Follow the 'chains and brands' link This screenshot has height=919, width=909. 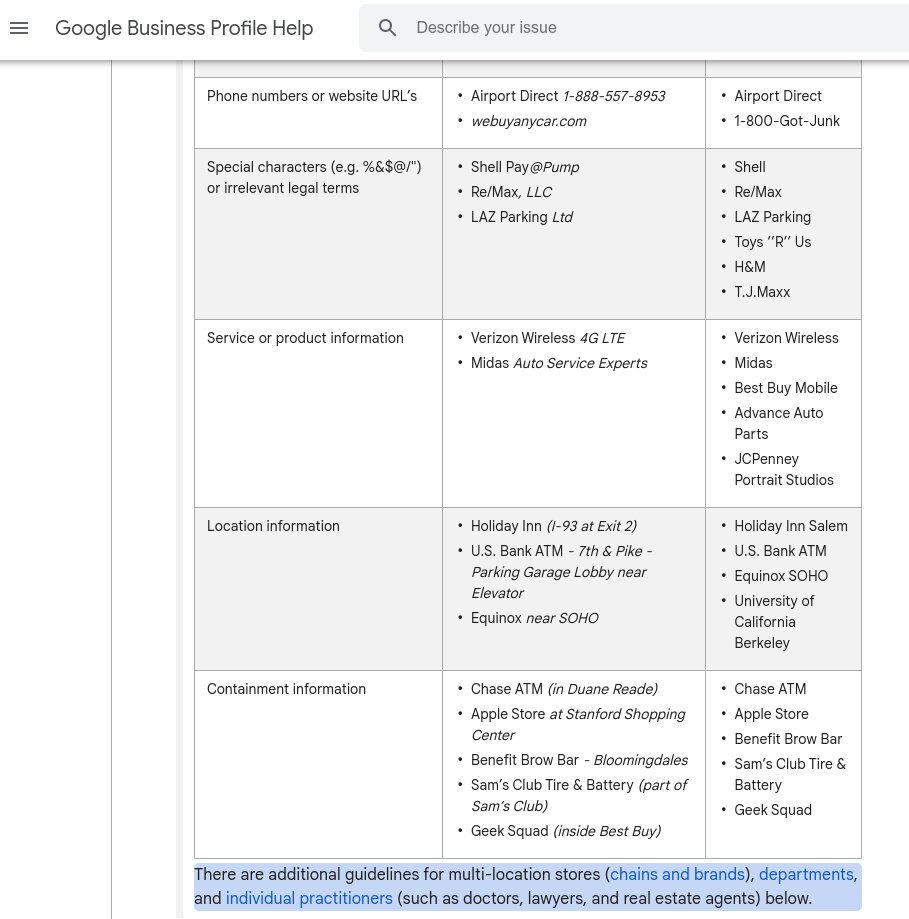tap(677, 874)
